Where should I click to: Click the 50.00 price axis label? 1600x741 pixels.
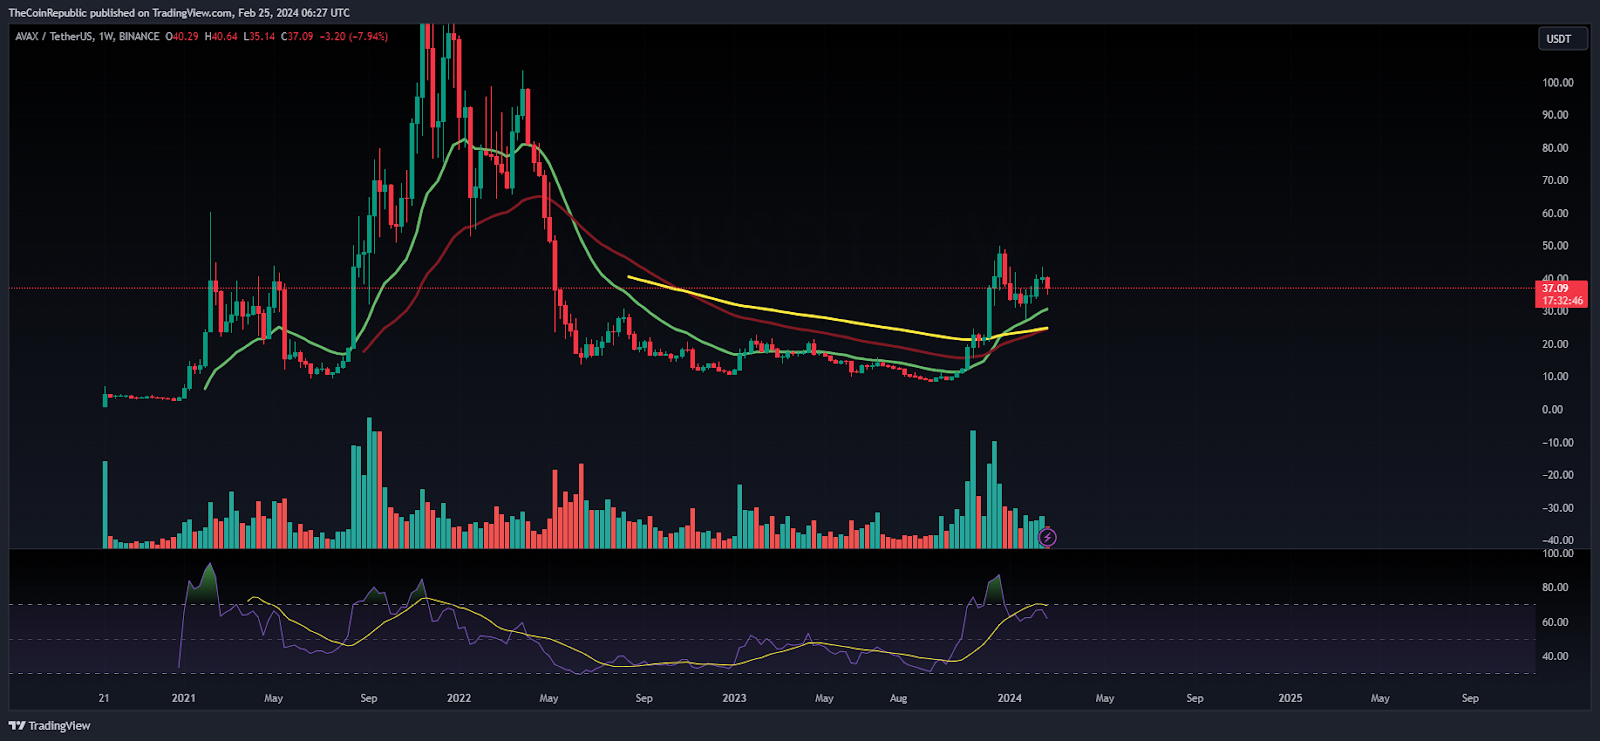pos(1555,245)
